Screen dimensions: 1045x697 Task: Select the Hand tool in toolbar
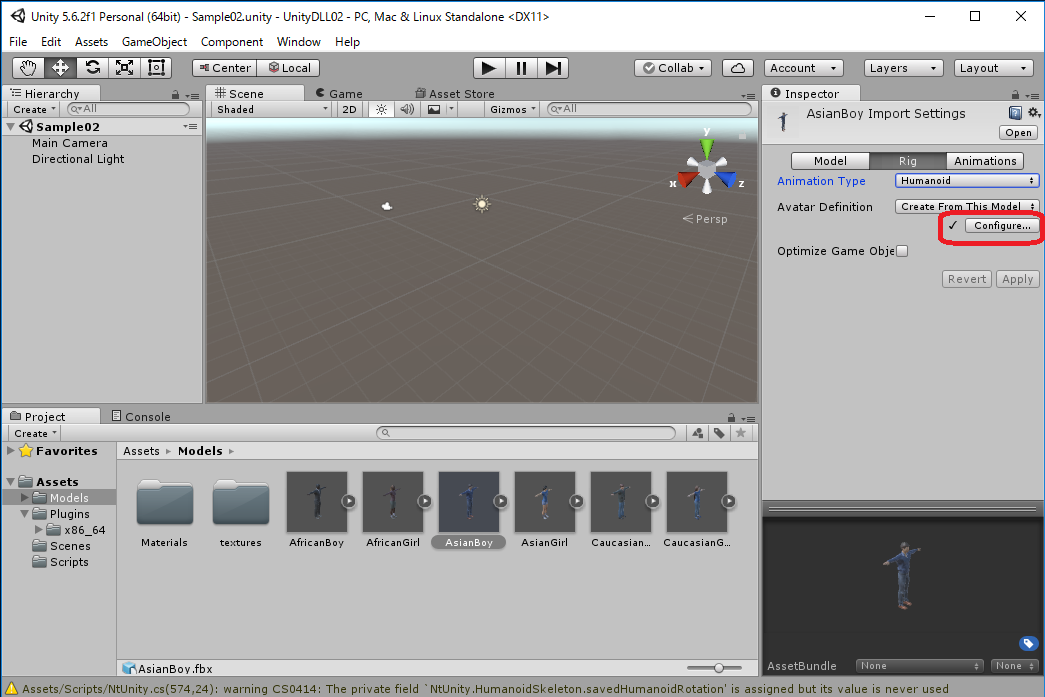28,68
